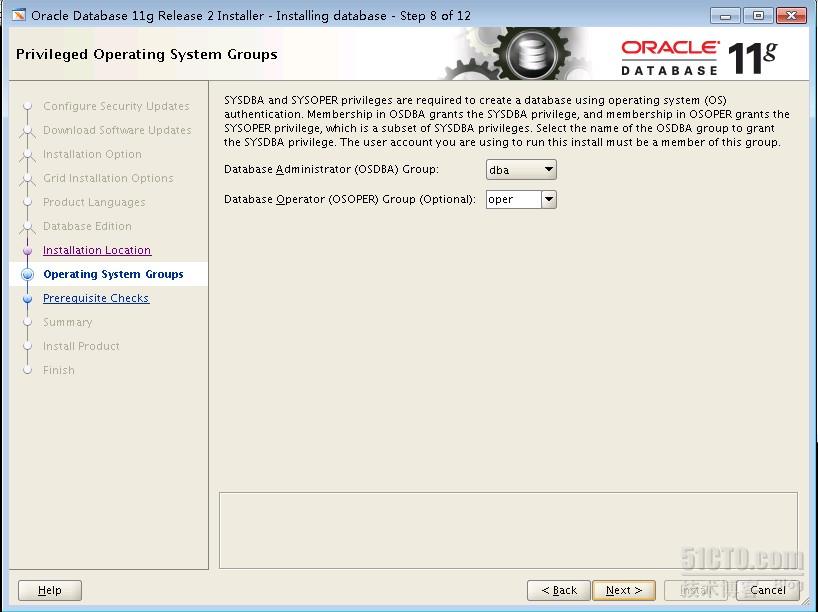Click the Installation Location step bullet

tap(28, 250)
